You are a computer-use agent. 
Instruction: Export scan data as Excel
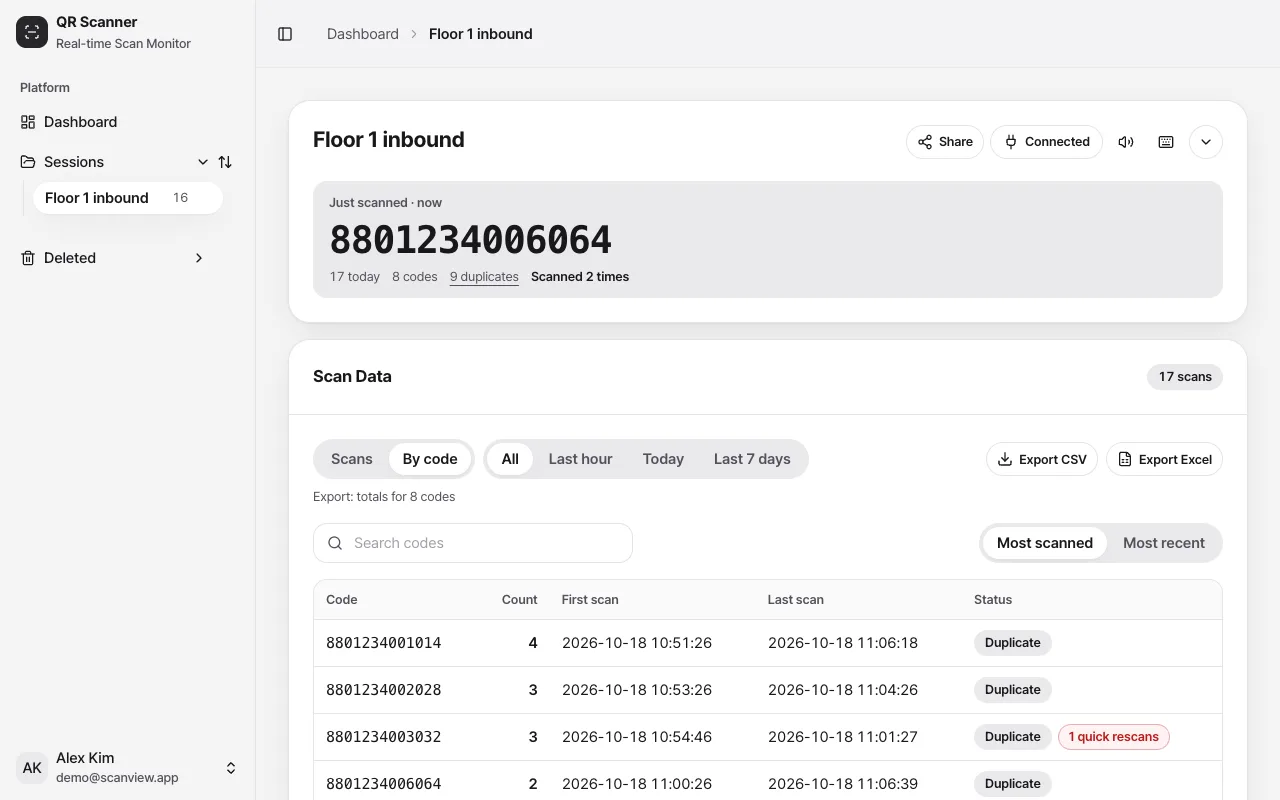[1164, 459]
